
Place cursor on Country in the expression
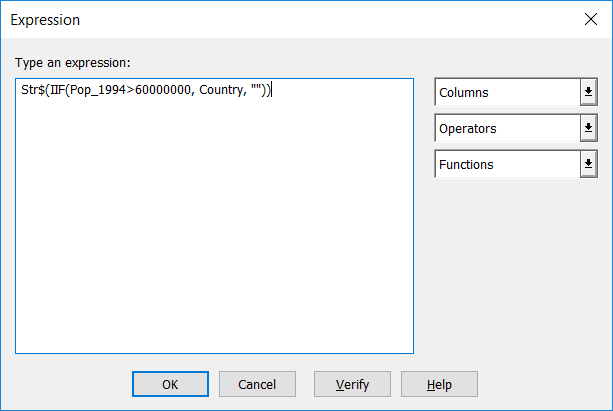tap(220, 91)
